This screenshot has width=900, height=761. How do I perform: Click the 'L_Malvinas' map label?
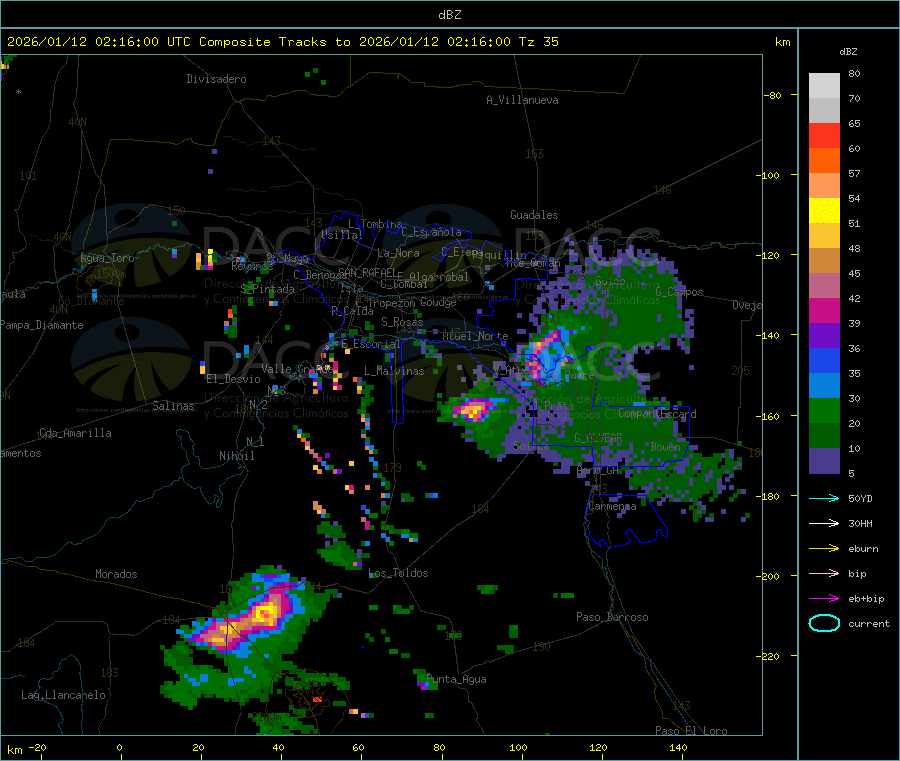pyautogui.click(x=394, y=371)
